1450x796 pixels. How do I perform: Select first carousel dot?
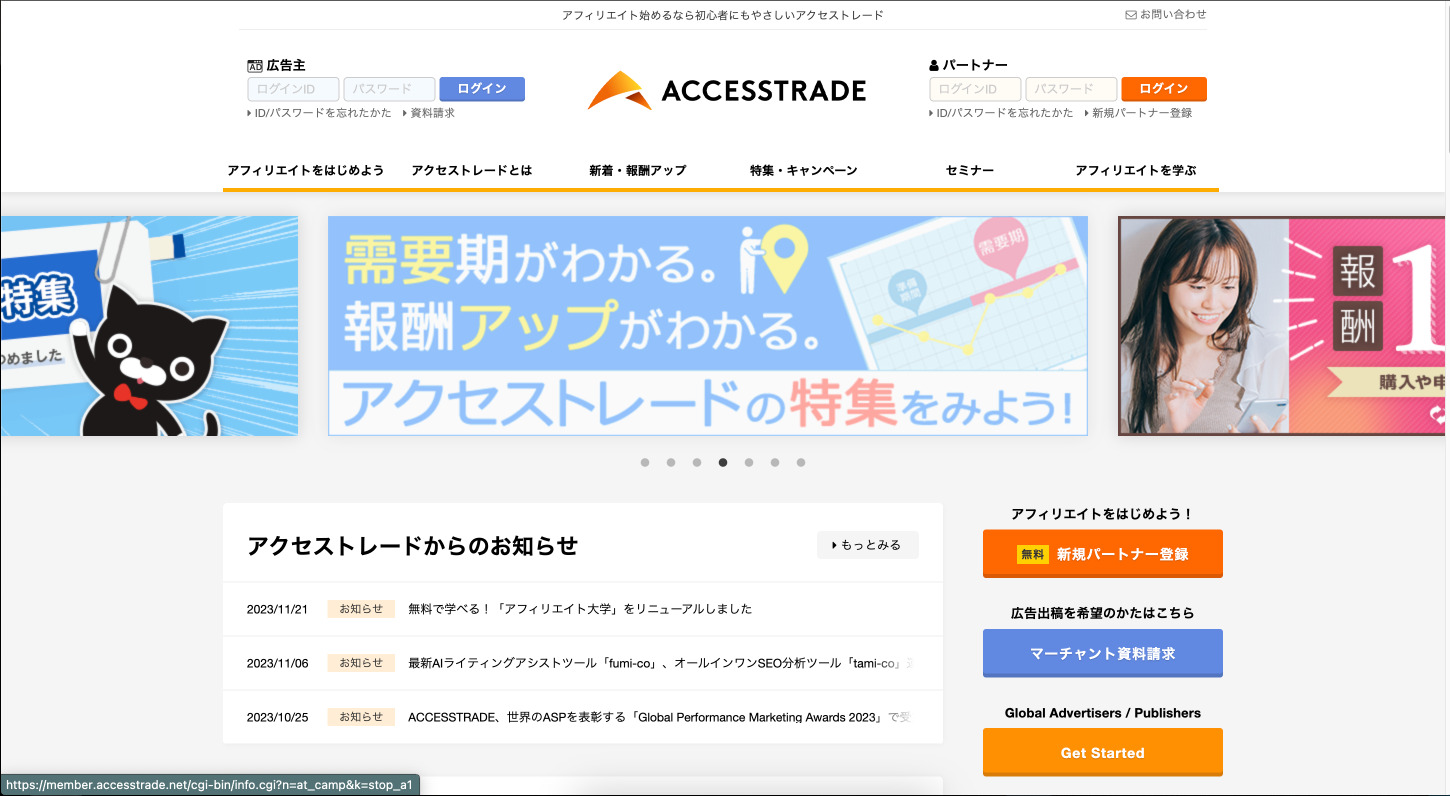pos(645,462)
